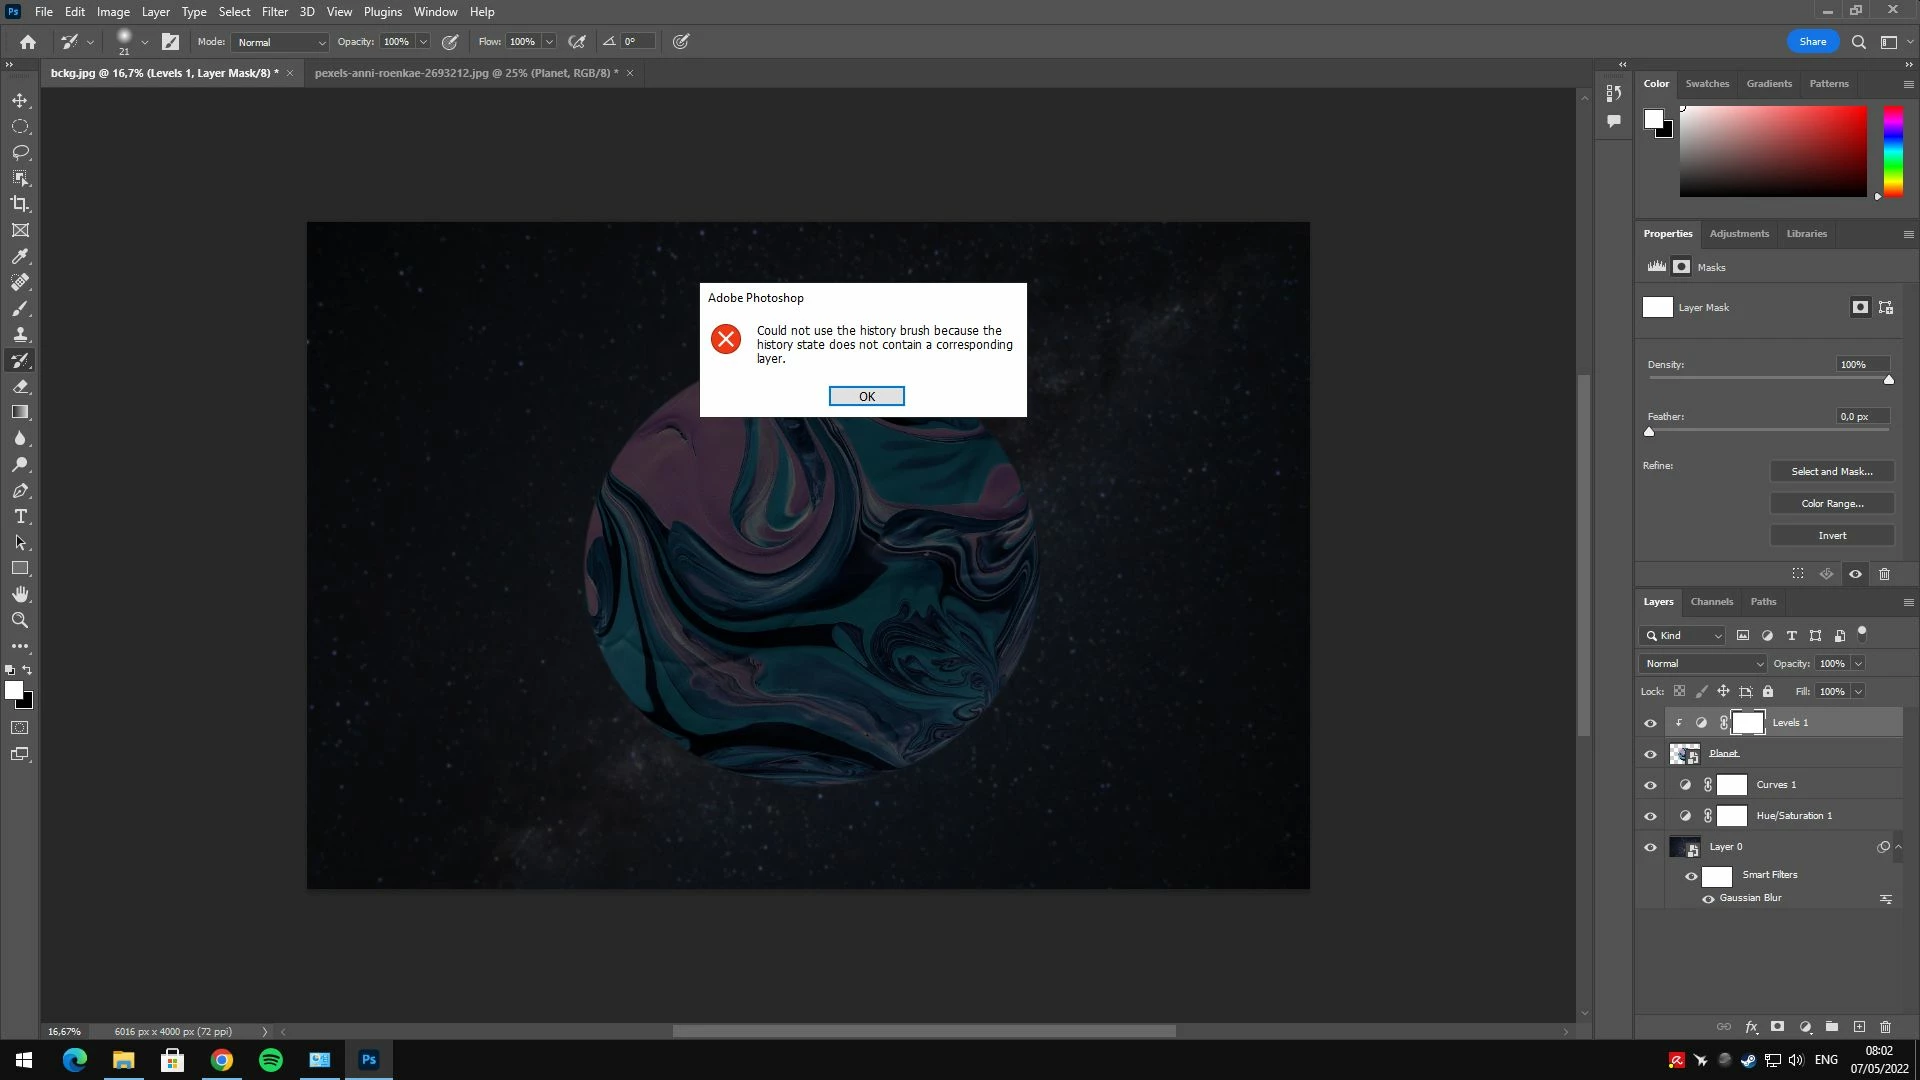Select the Hand tool

(20, 594)
